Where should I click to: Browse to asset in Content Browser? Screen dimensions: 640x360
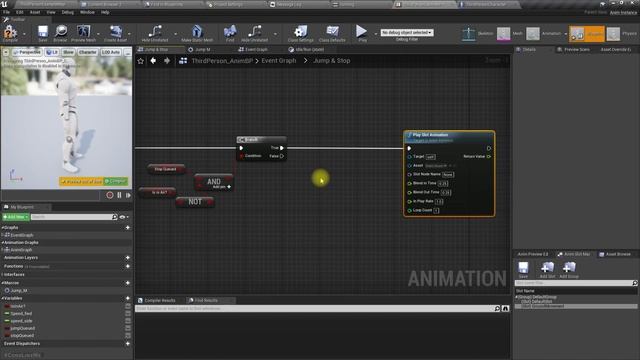point(60,32)
